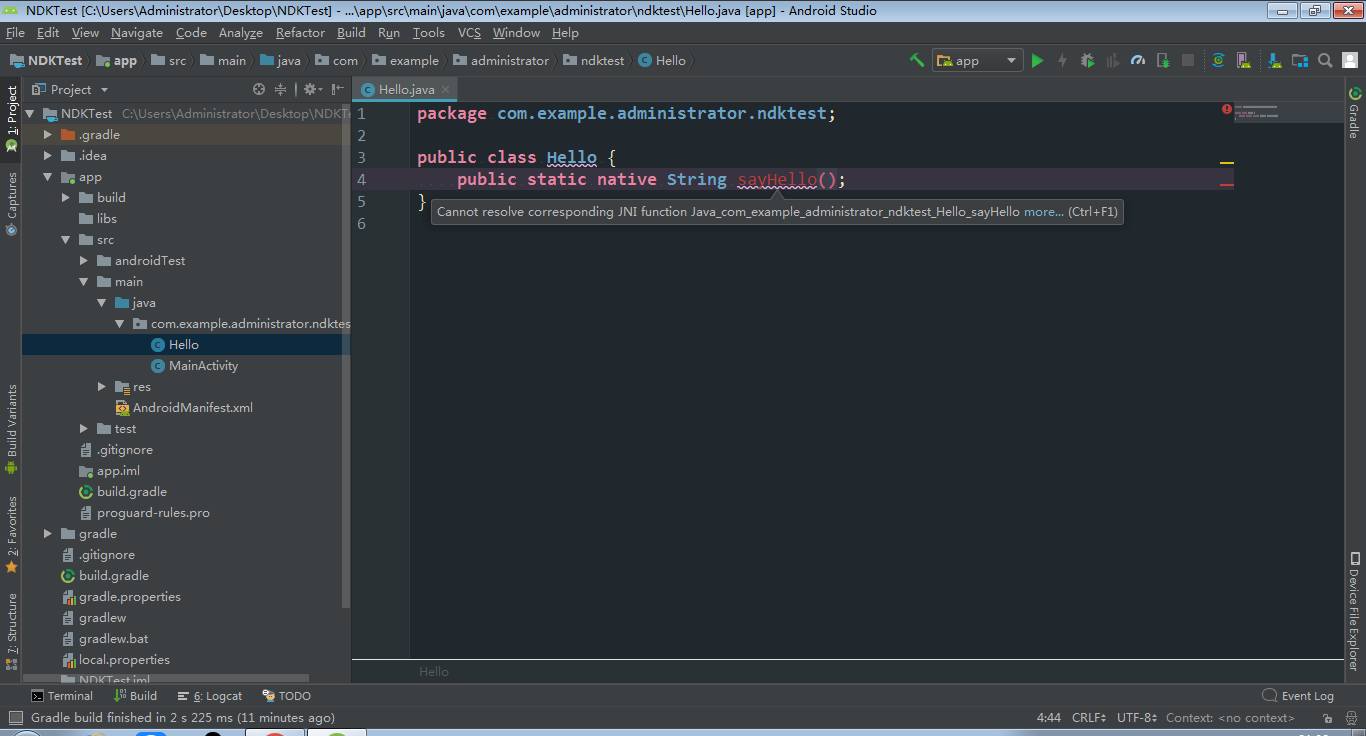
Task: Click the UTF-8 encoding selector
Action: 1137,718
